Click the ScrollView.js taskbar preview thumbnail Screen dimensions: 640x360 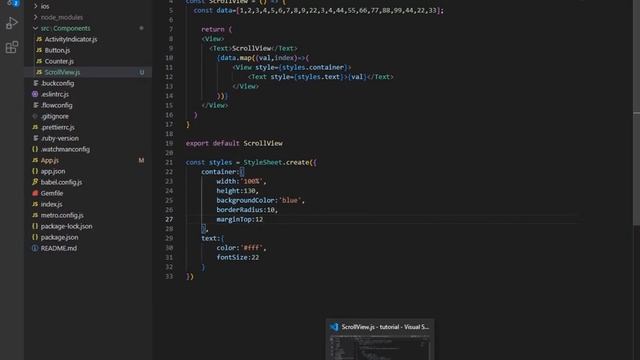[x=380, y=348]
